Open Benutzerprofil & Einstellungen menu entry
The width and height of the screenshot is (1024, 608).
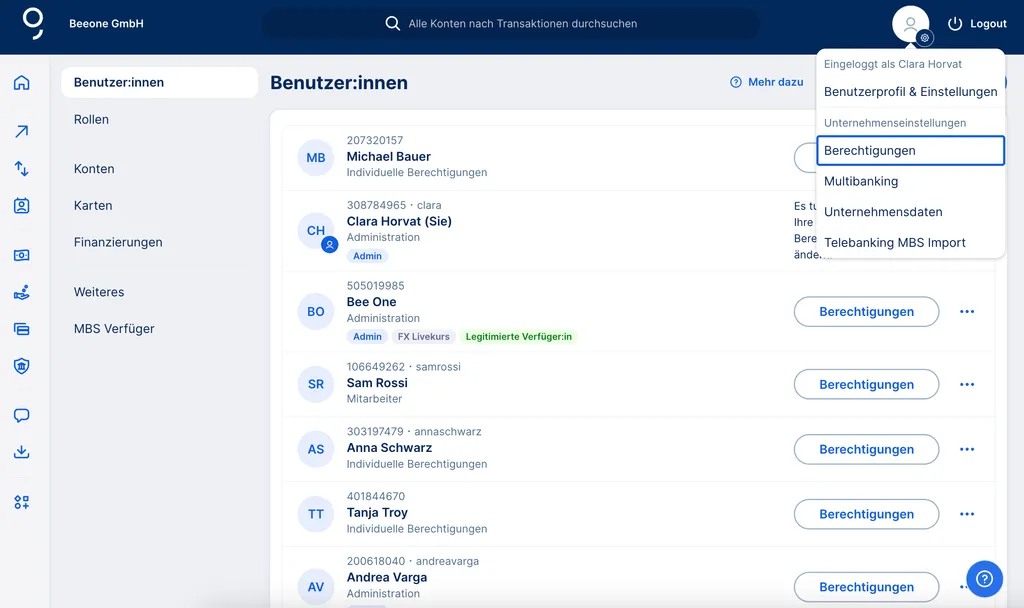(910, 92)
